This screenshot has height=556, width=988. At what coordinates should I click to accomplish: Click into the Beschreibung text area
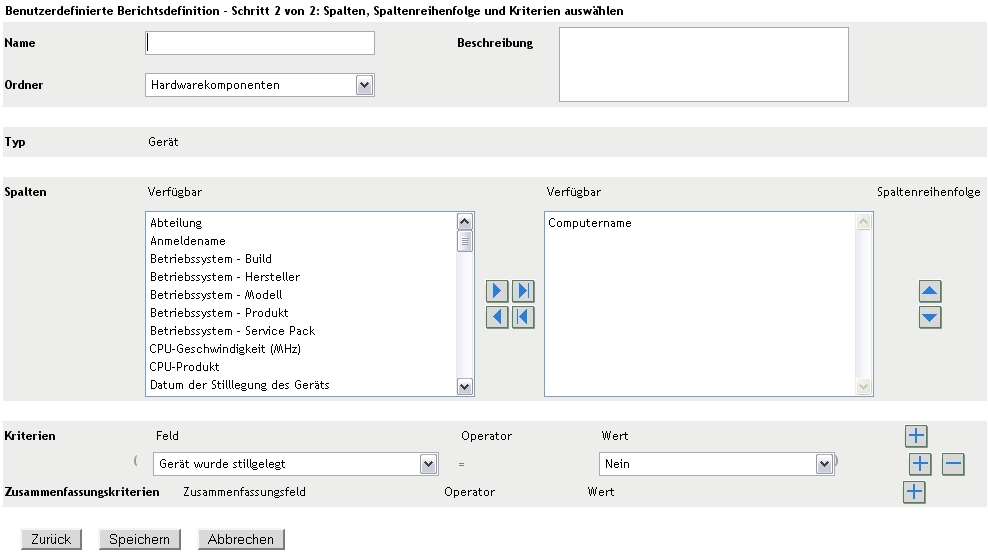(x=703, y=64)
